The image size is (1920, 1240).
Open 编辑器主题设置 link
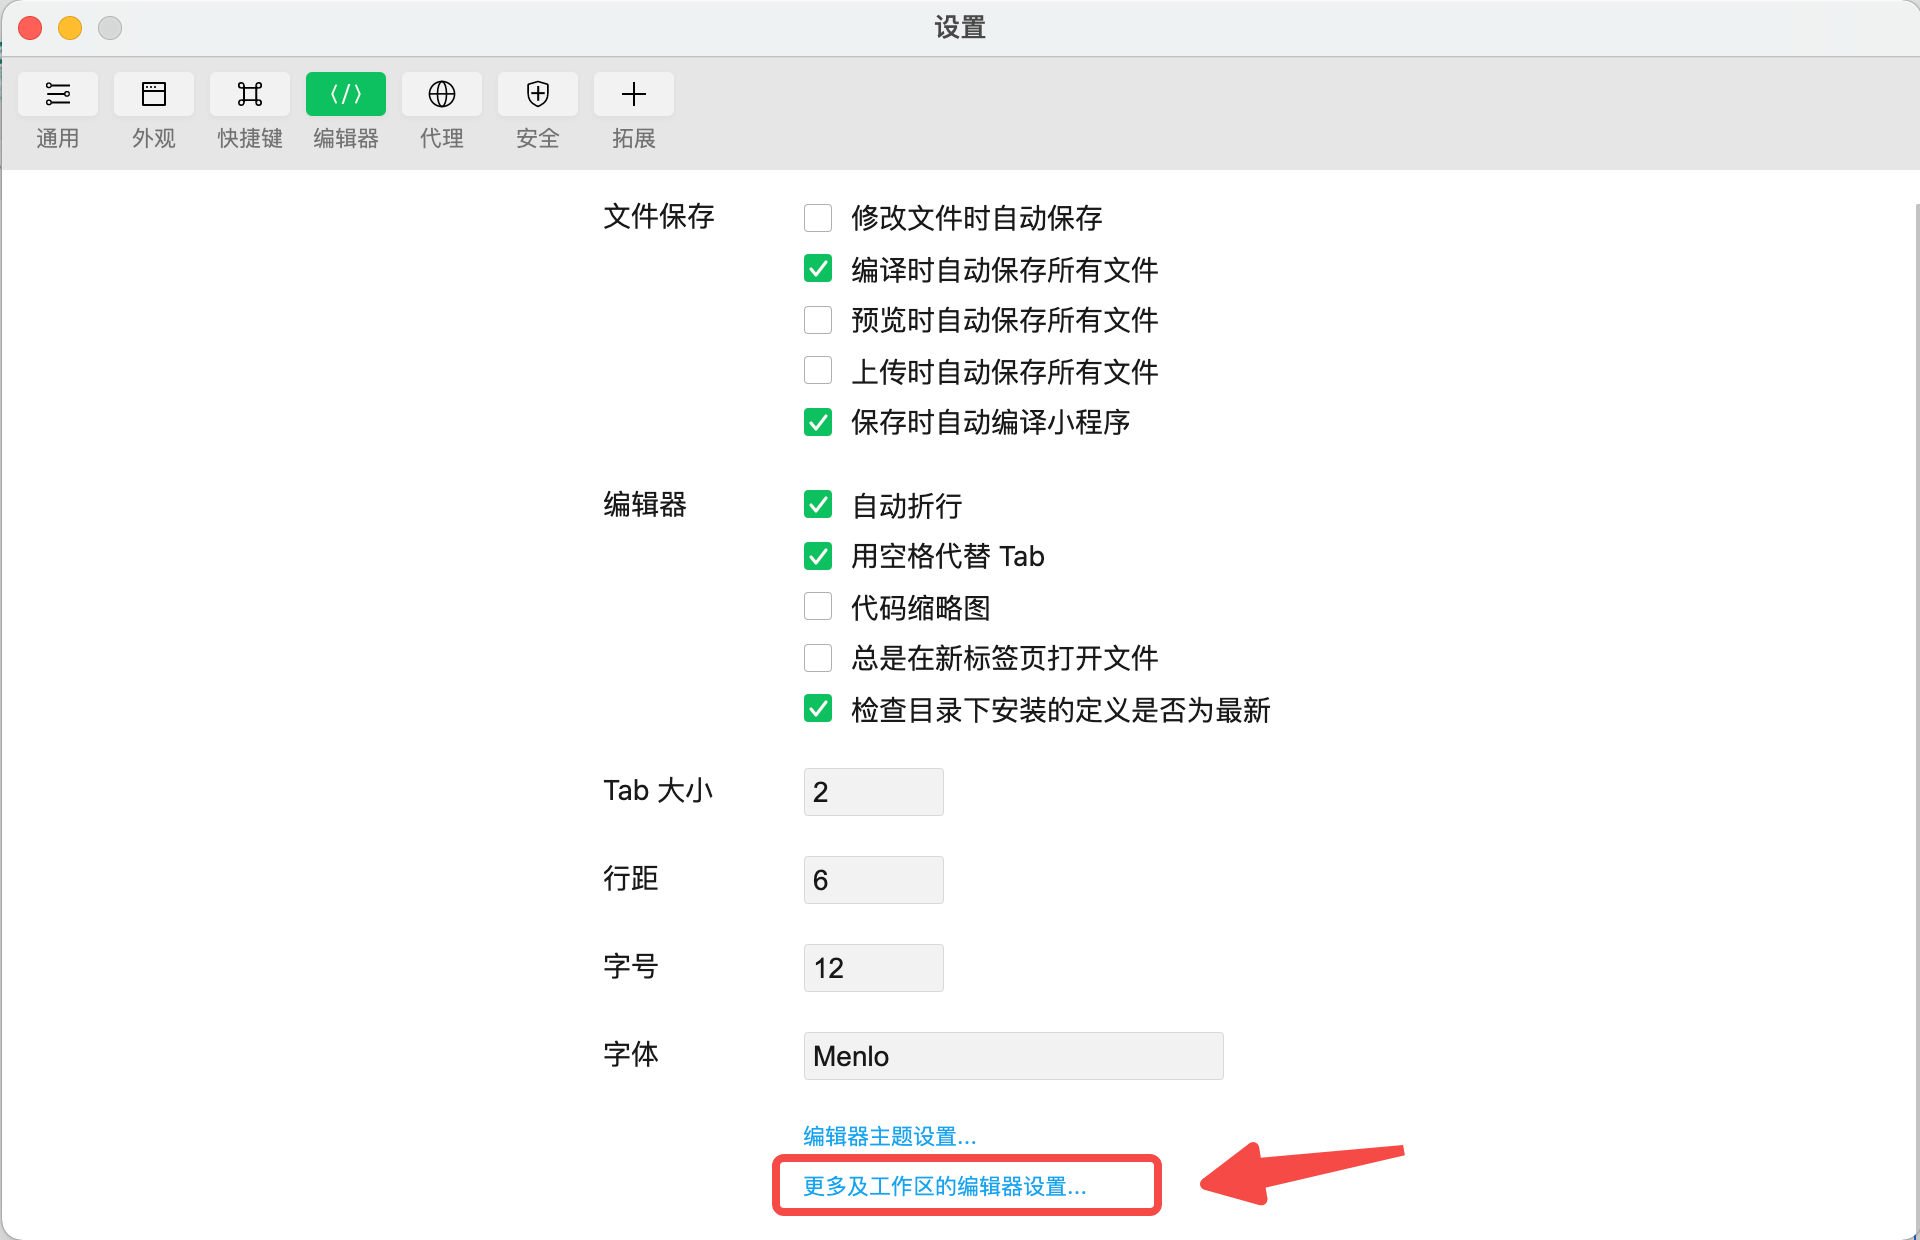888,1136
